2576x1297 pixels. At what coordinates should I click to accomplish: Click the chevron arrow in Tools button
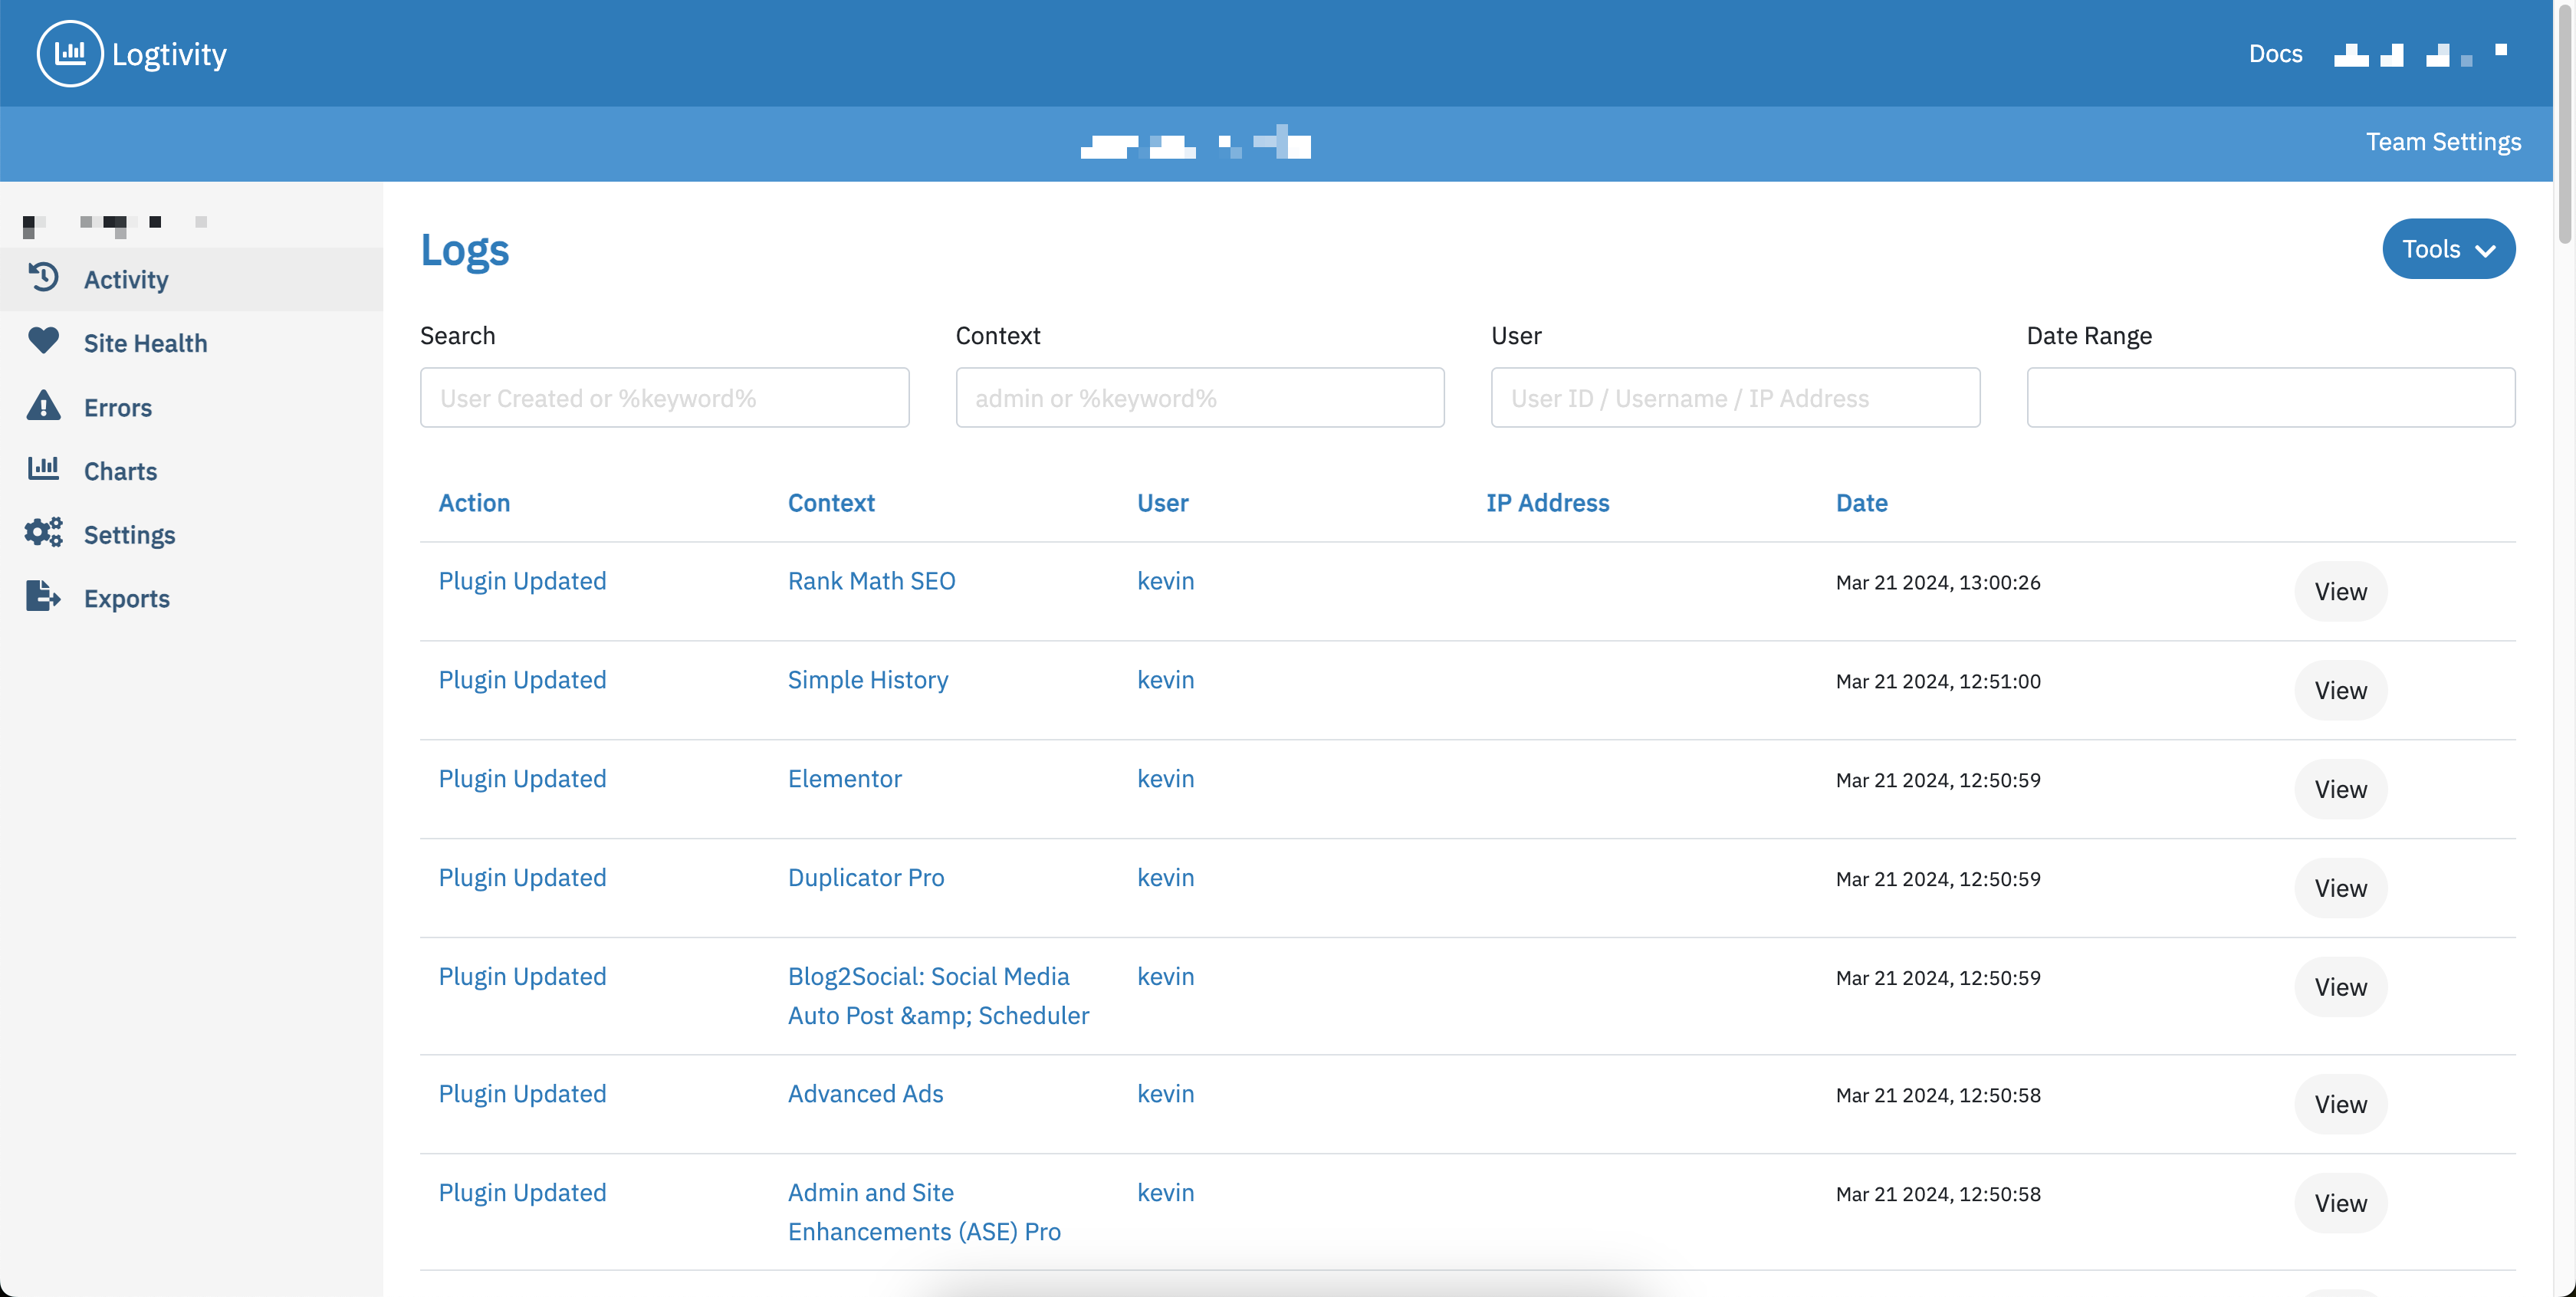2485,251
